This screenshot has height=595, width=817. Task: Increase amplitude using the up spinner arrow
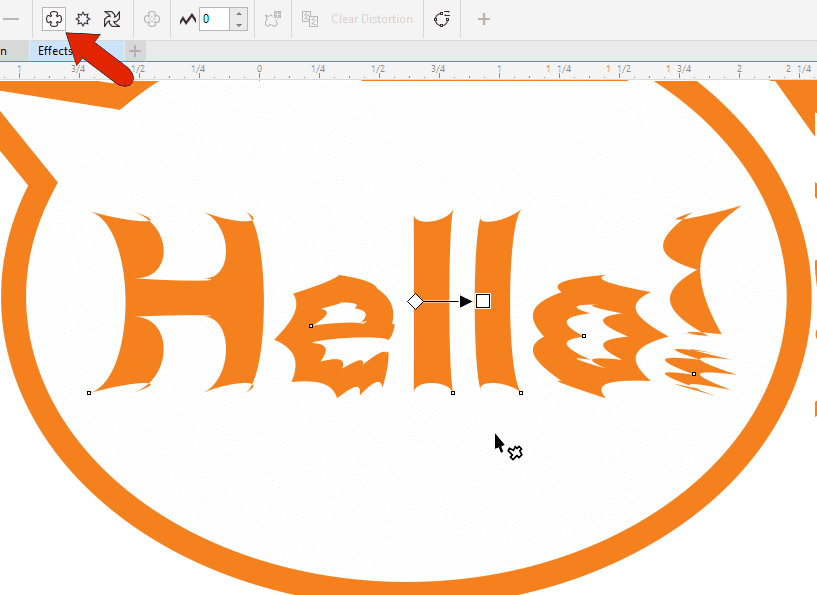tap(238, 12)
